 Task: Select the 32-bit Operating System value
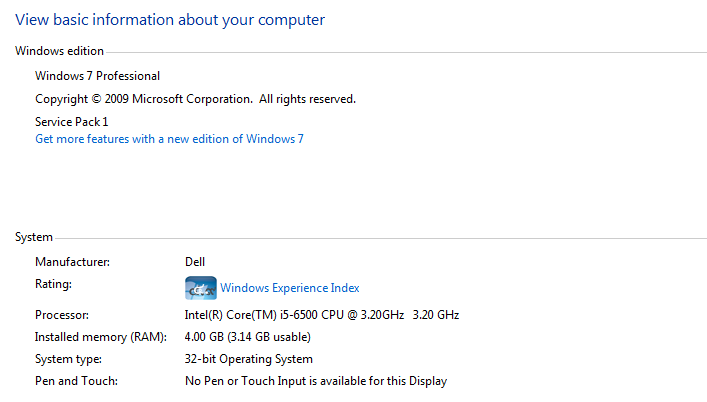[248, 359]
